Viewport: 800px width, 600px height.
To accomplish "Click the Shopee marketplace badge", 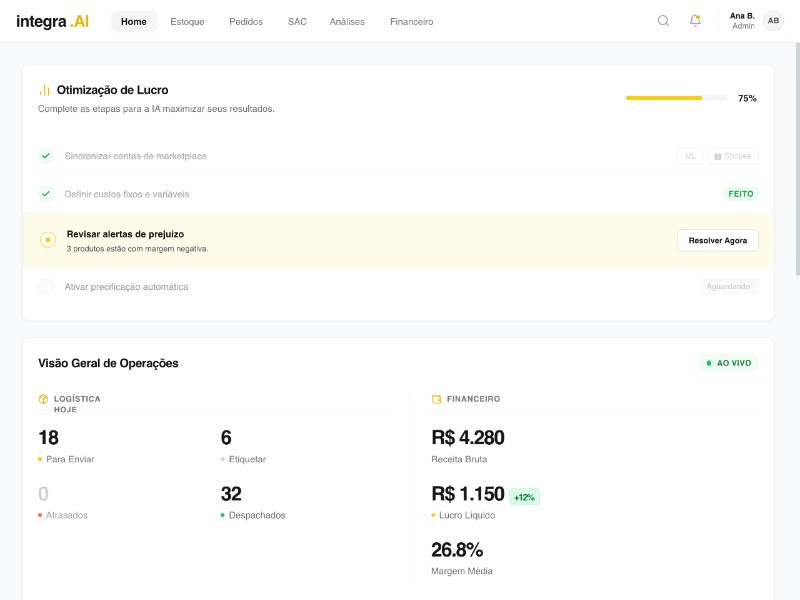I will pyautogui.click(x=733, y=156).
